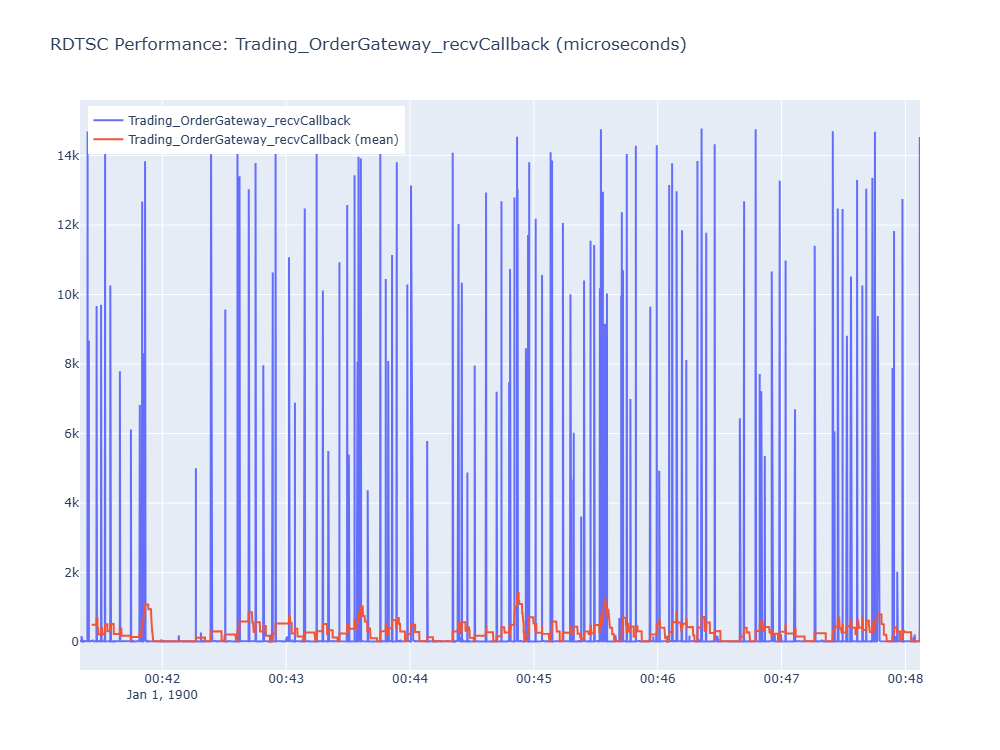Click the 00:45 x-axis tick label

point(534,679)
